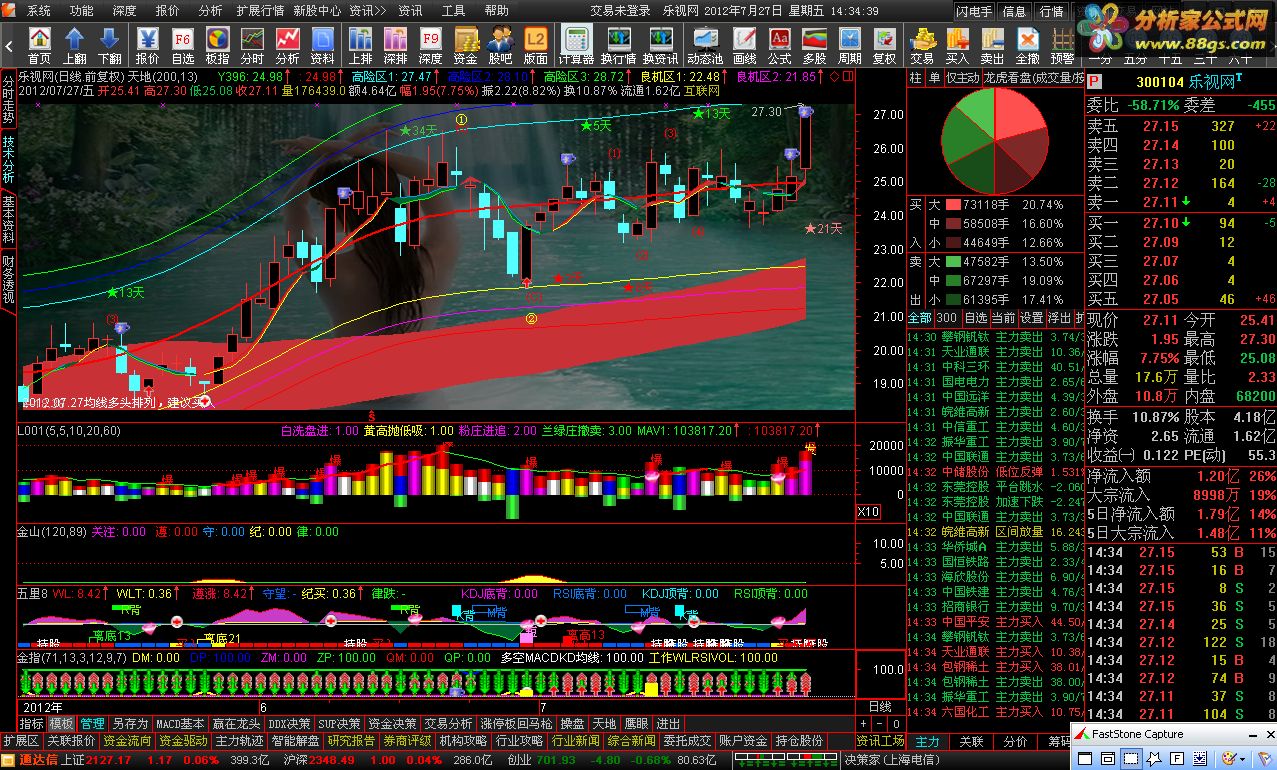Image resolution: width=1277 pixels, height=770 pixels.
Task: Open the 板指 sector index icon
Action: click(218, 44)
